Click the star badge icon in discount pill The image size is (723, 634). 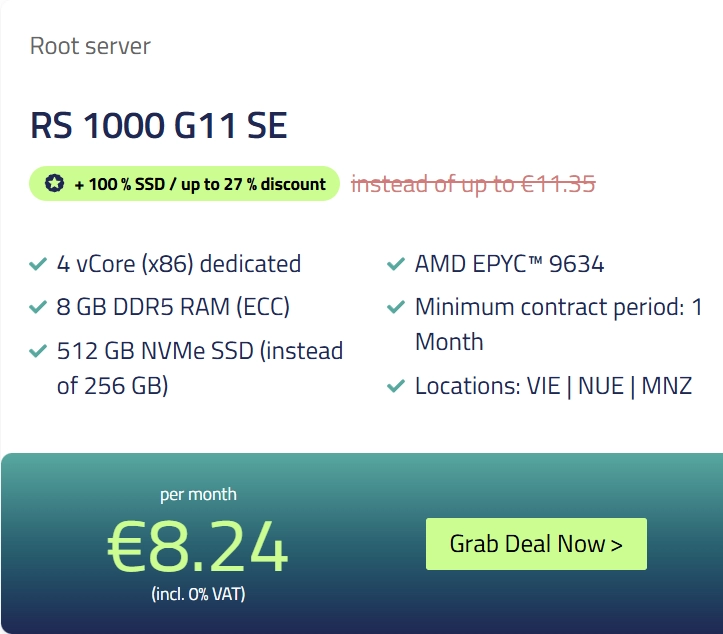[x=54, y=184]
